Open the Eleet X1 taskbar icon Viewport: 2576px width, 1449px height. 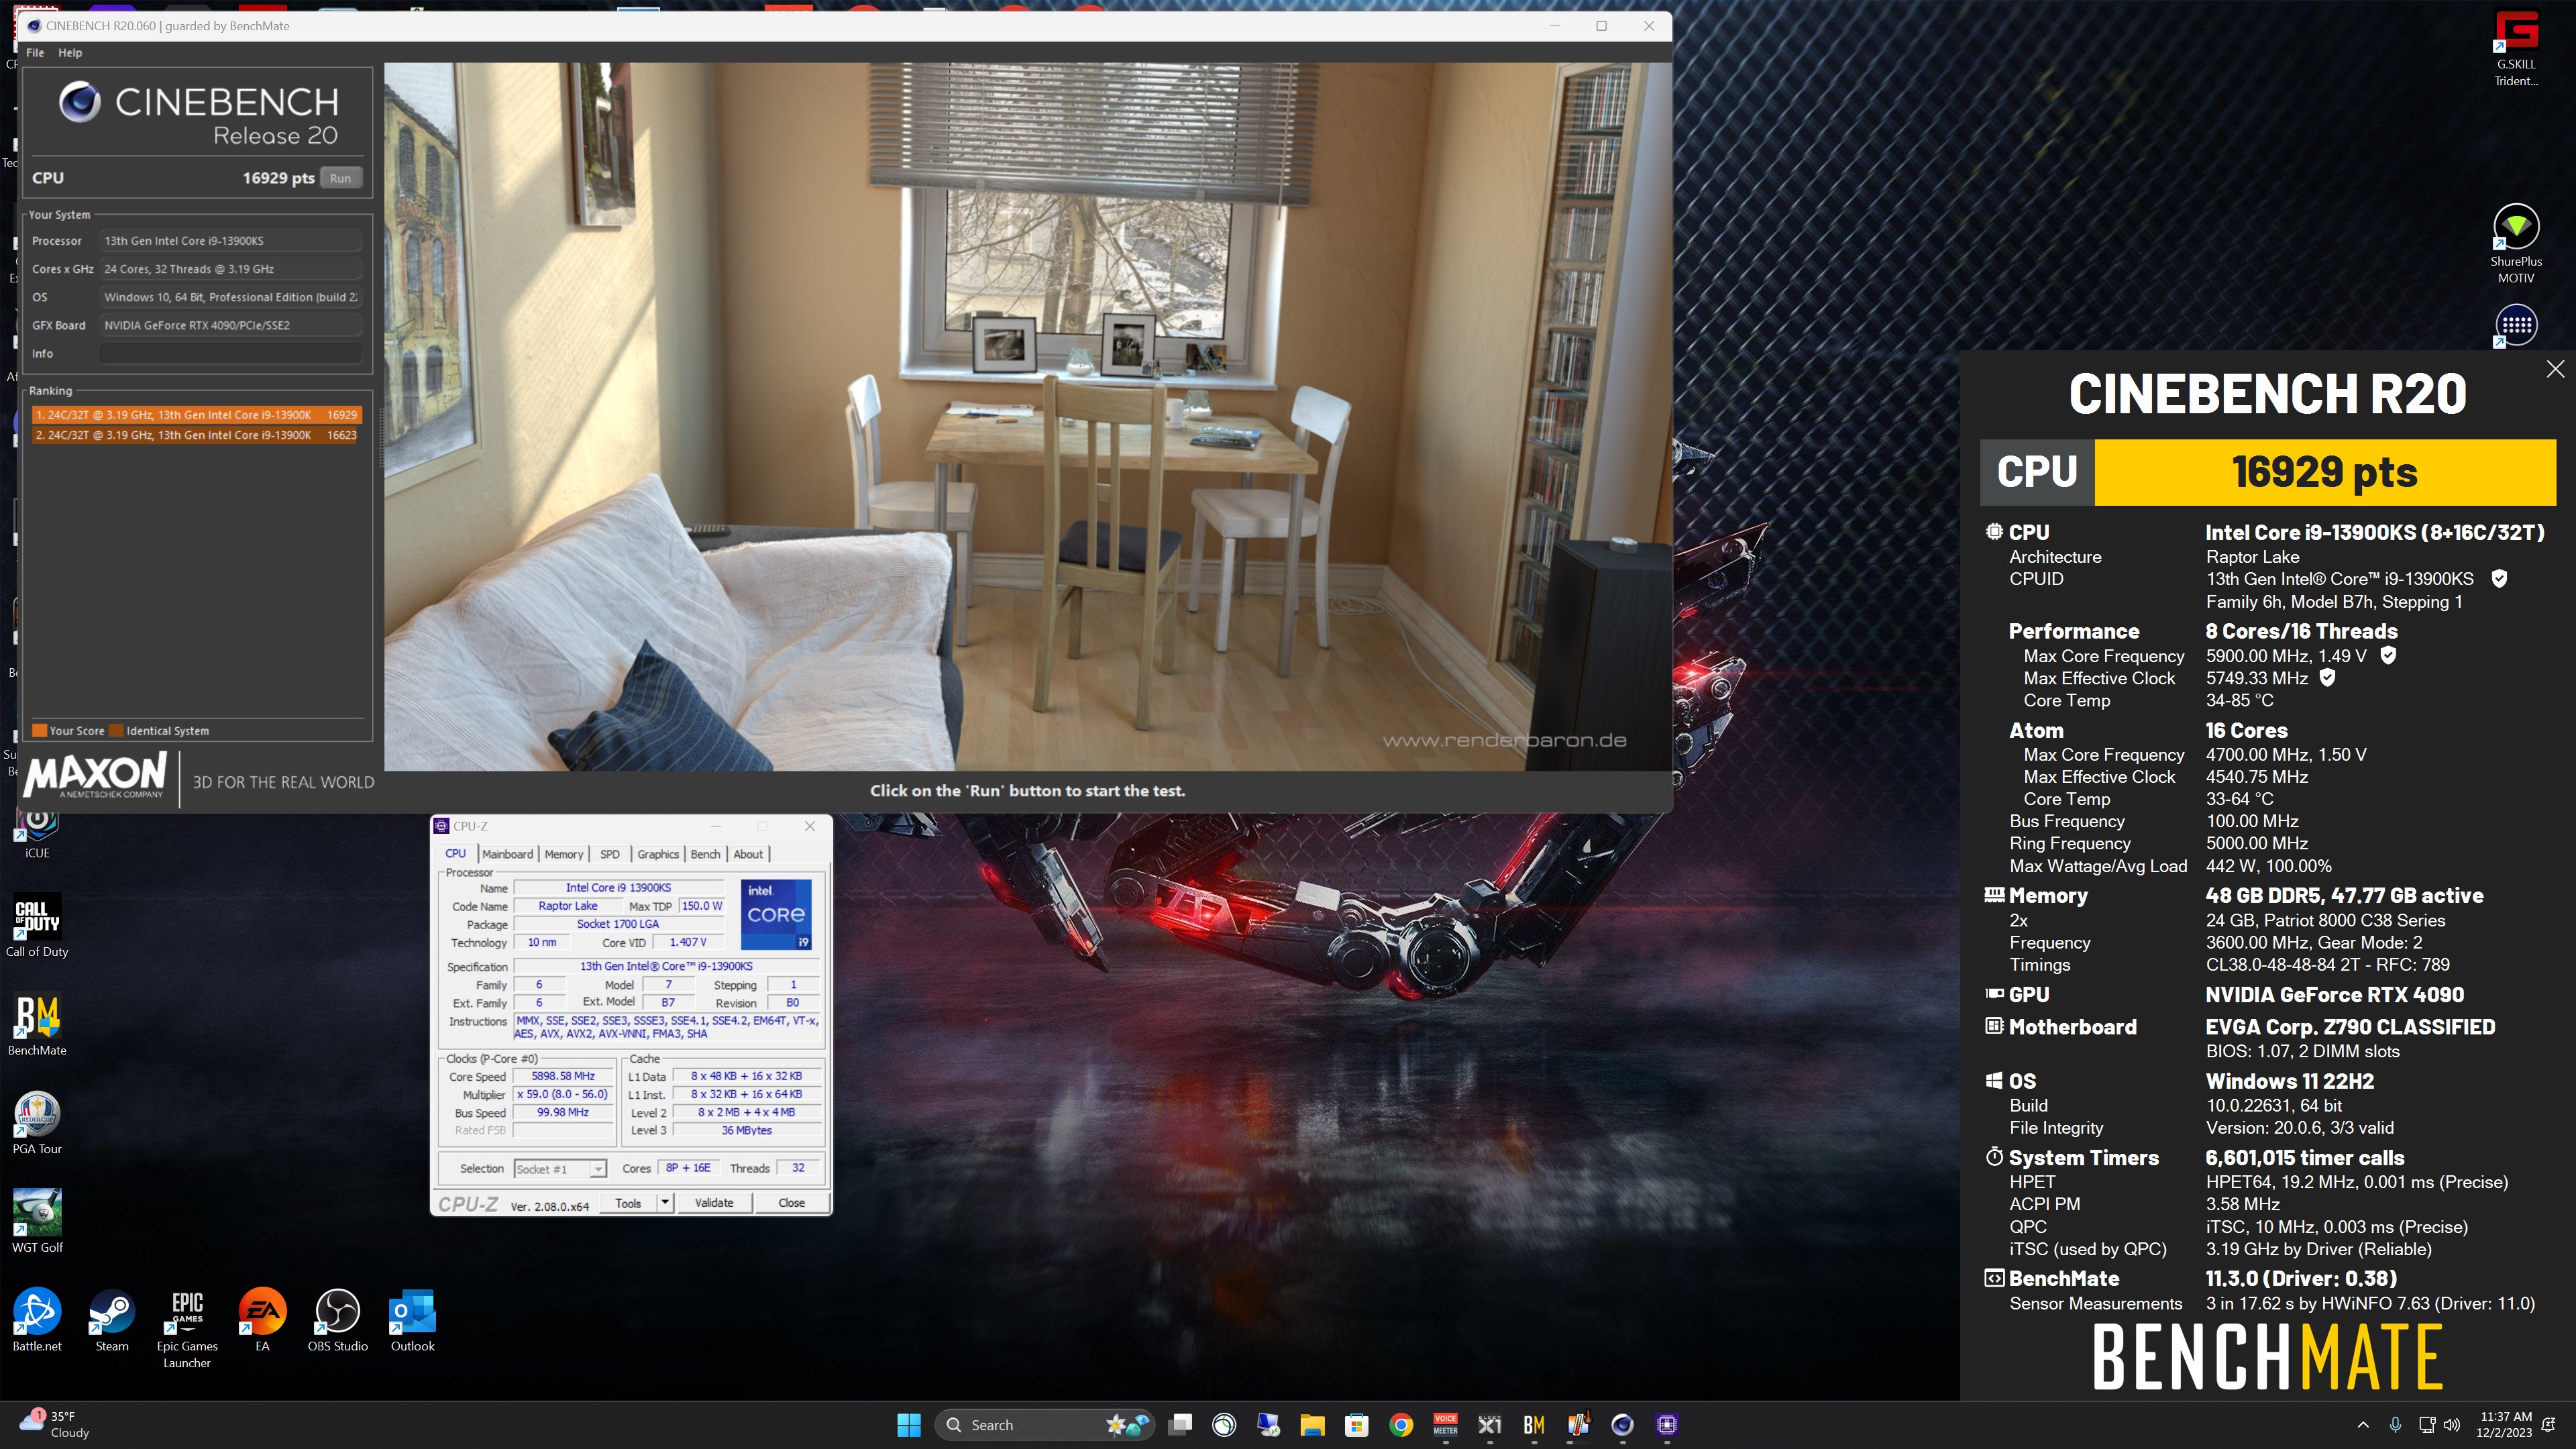point(1489,1425)
